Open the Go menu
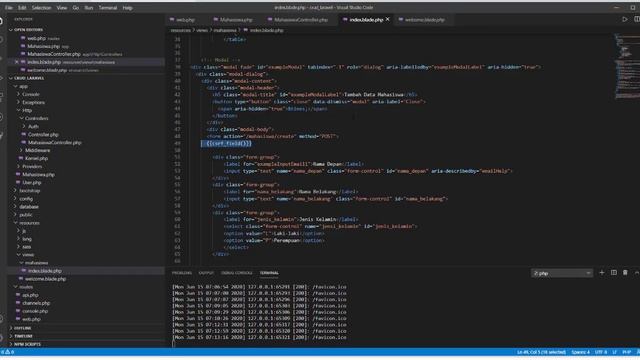Screen dimensions: 640x360 [76, 8]
